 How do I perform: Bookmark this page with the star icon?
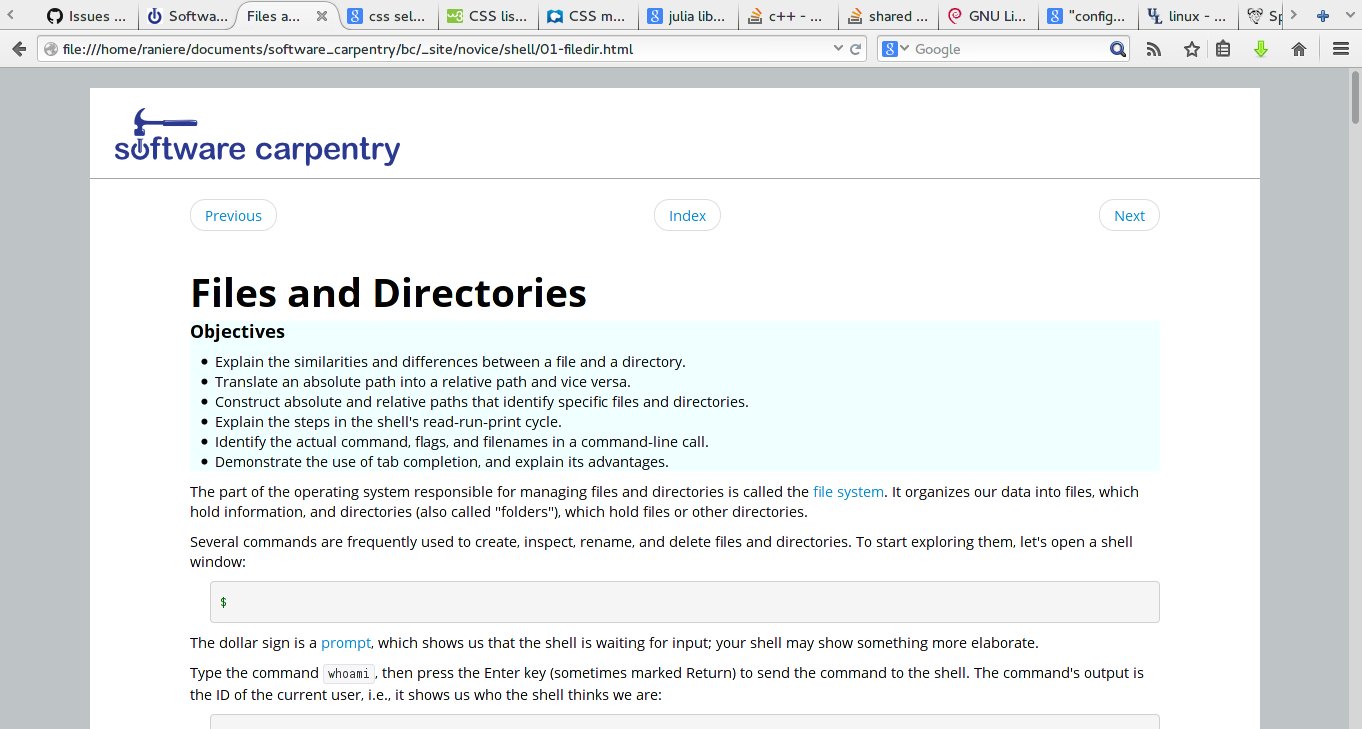(x=1192, y=49)
